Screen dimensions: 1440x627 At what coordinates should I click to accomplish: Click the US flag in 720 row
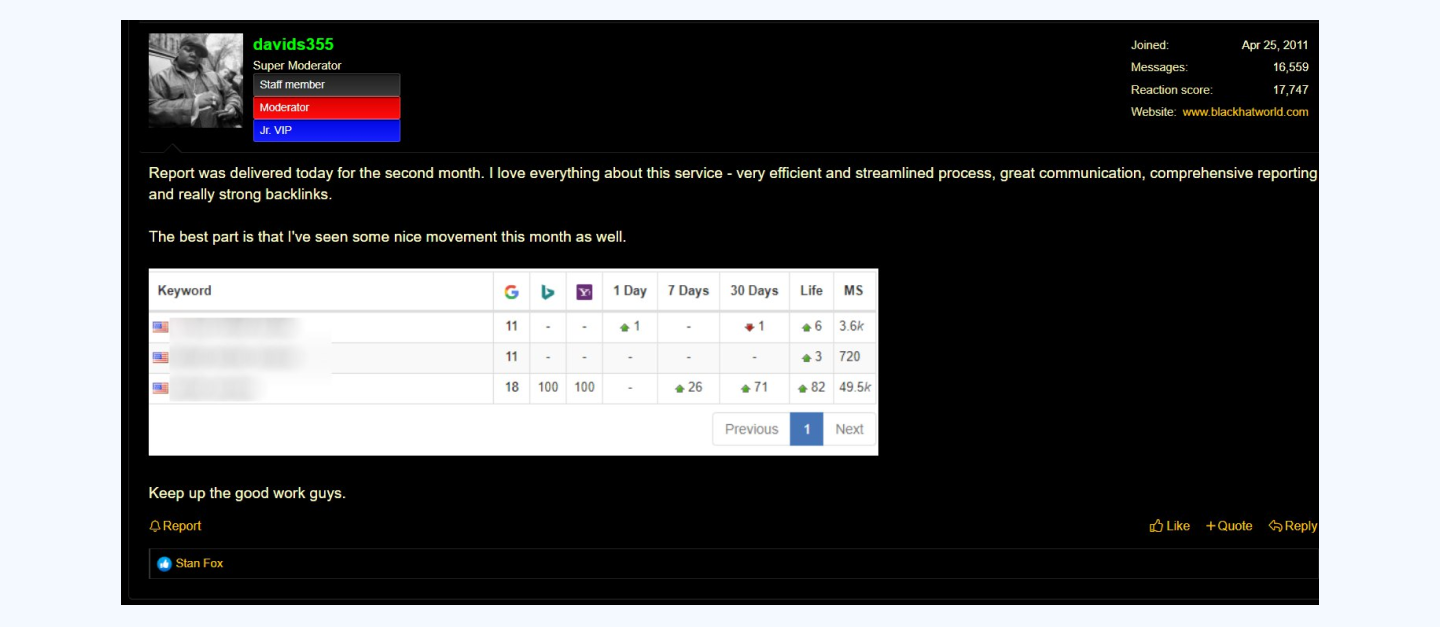[160, 357]
